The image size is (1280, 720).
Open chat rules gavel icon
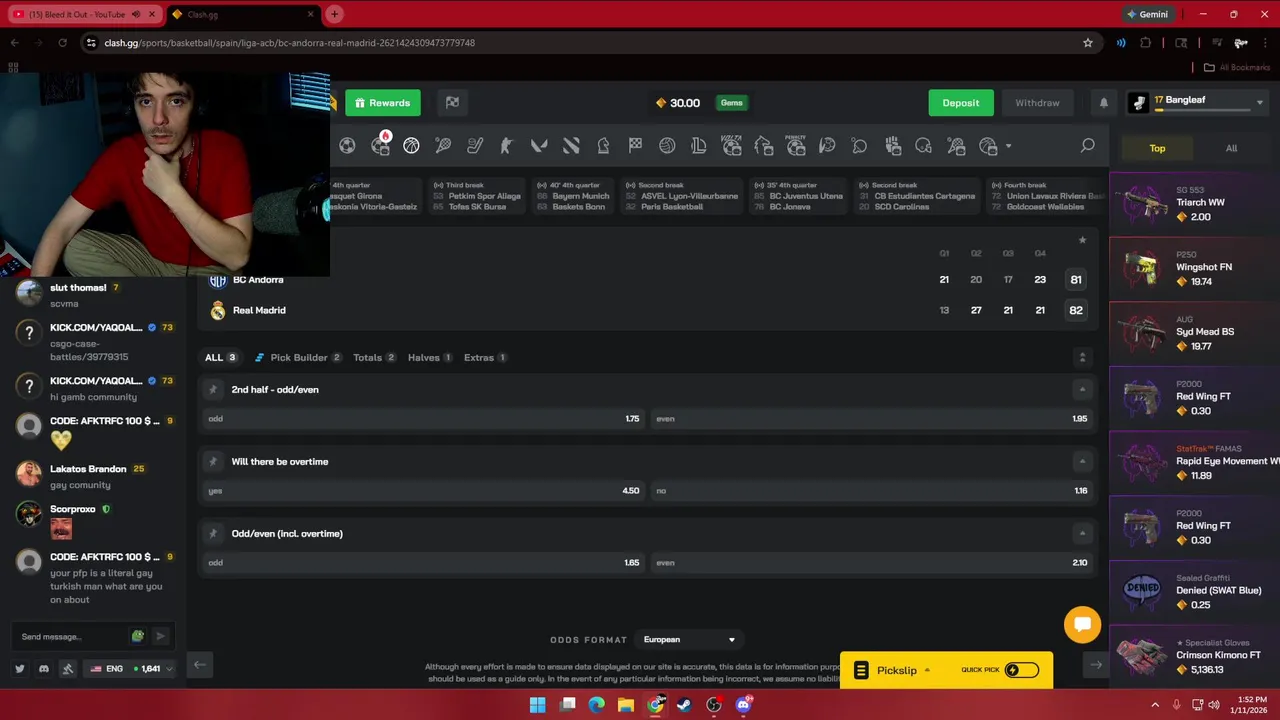(x=67, y=668)
